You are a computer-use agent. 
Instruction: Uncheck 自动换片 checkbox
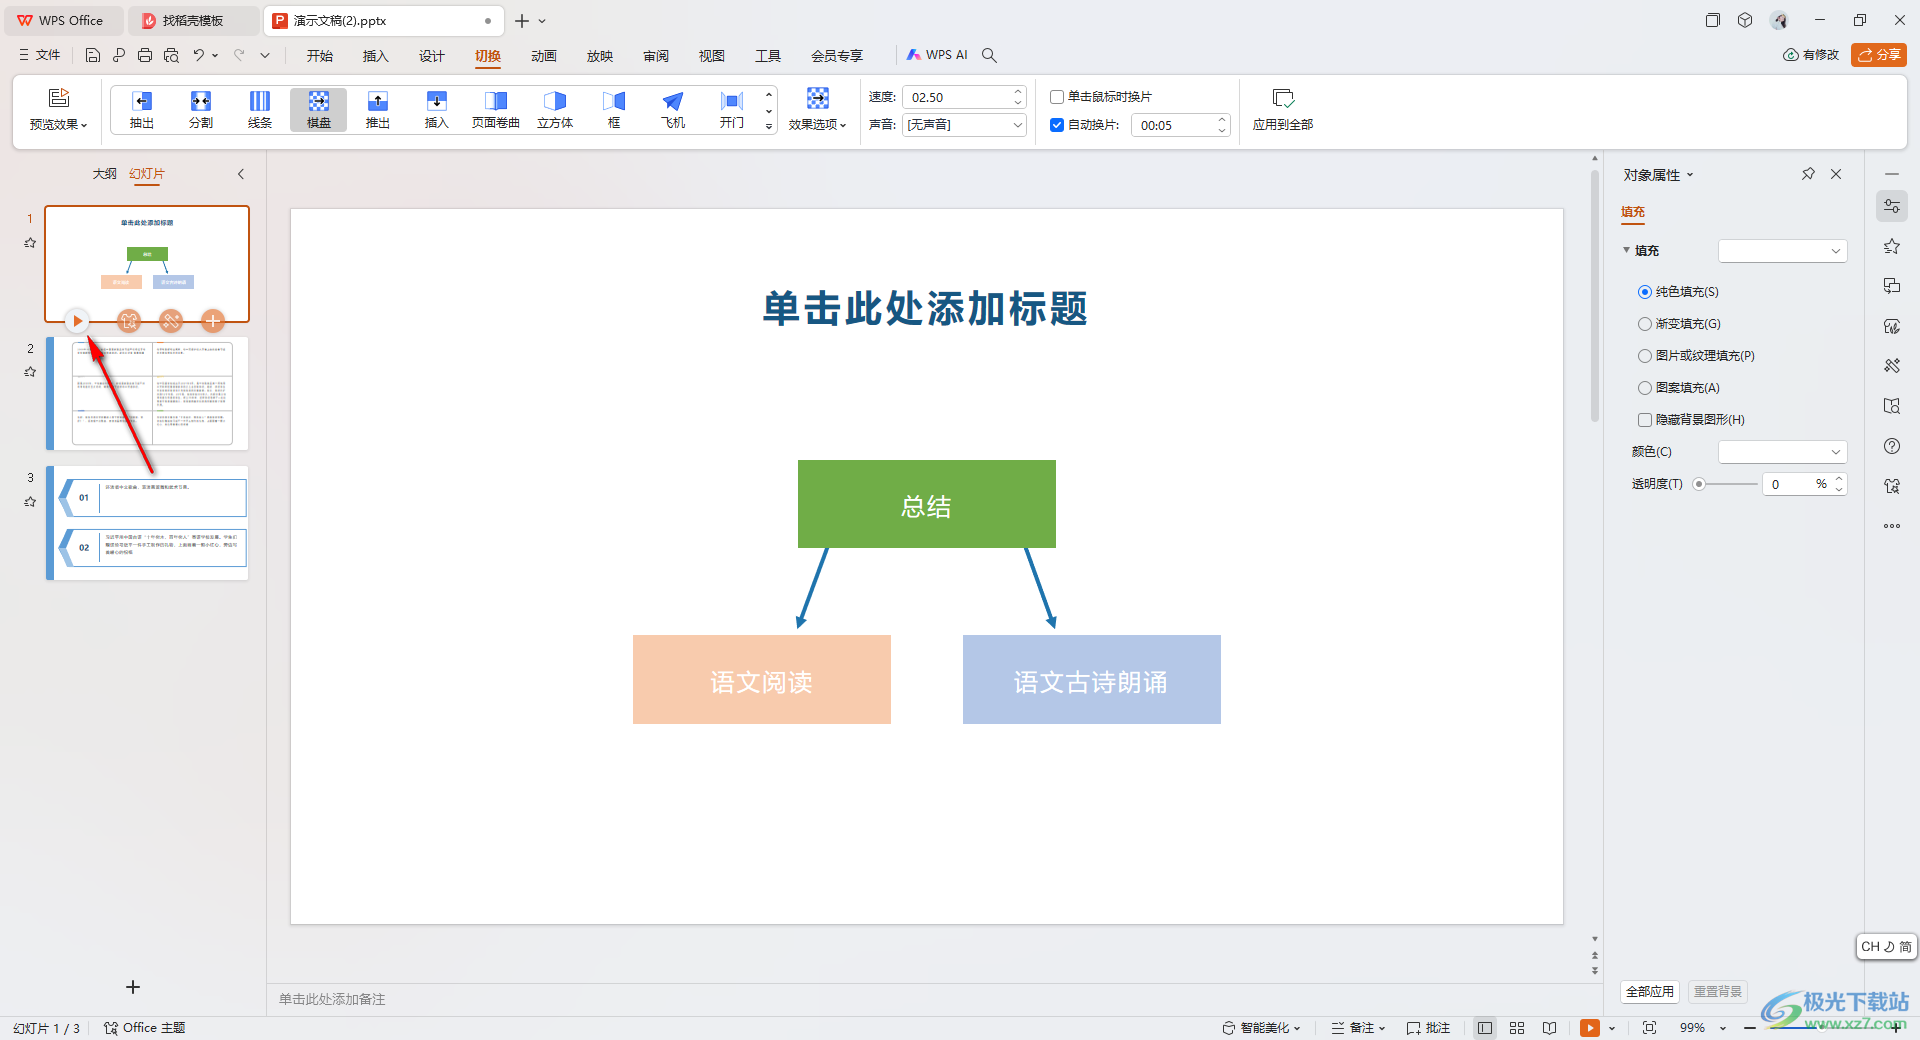1056,125
